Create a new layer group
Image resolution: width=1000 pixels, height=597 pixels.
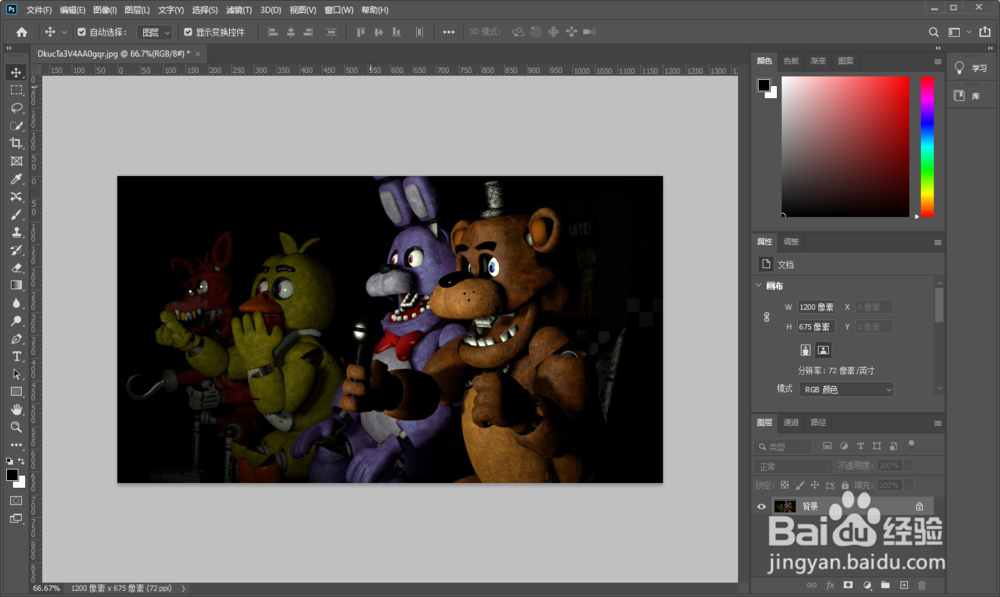tap(885, 585)
